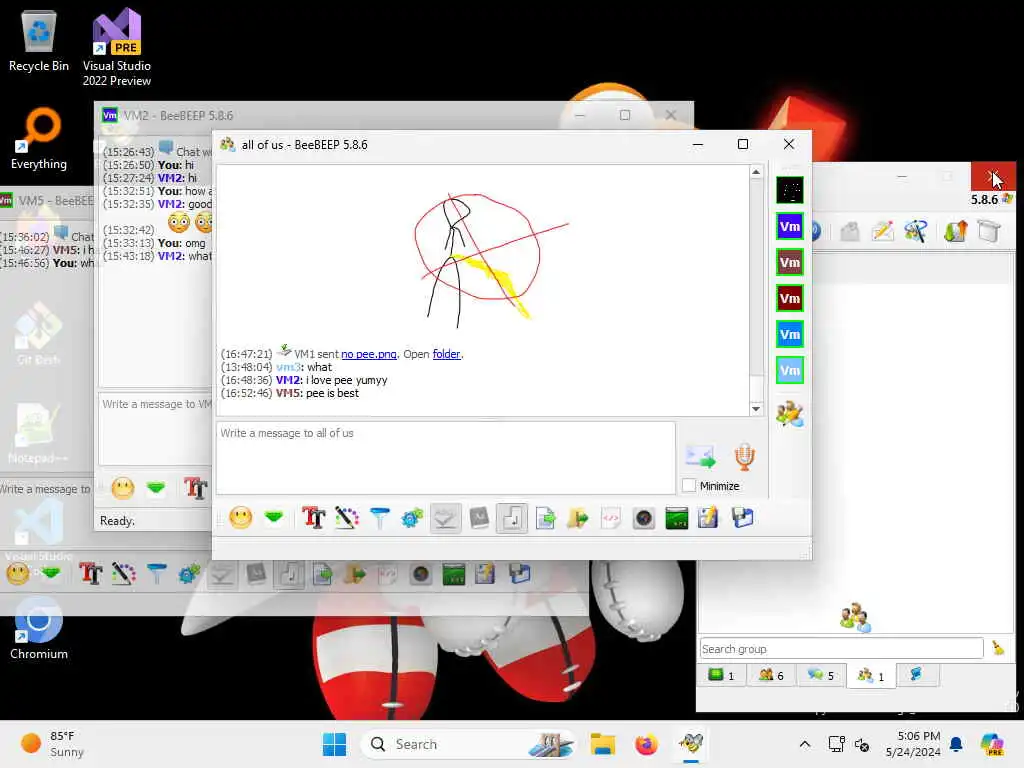Open chat settings gears icon in all of us

click(x=412, y=519)
